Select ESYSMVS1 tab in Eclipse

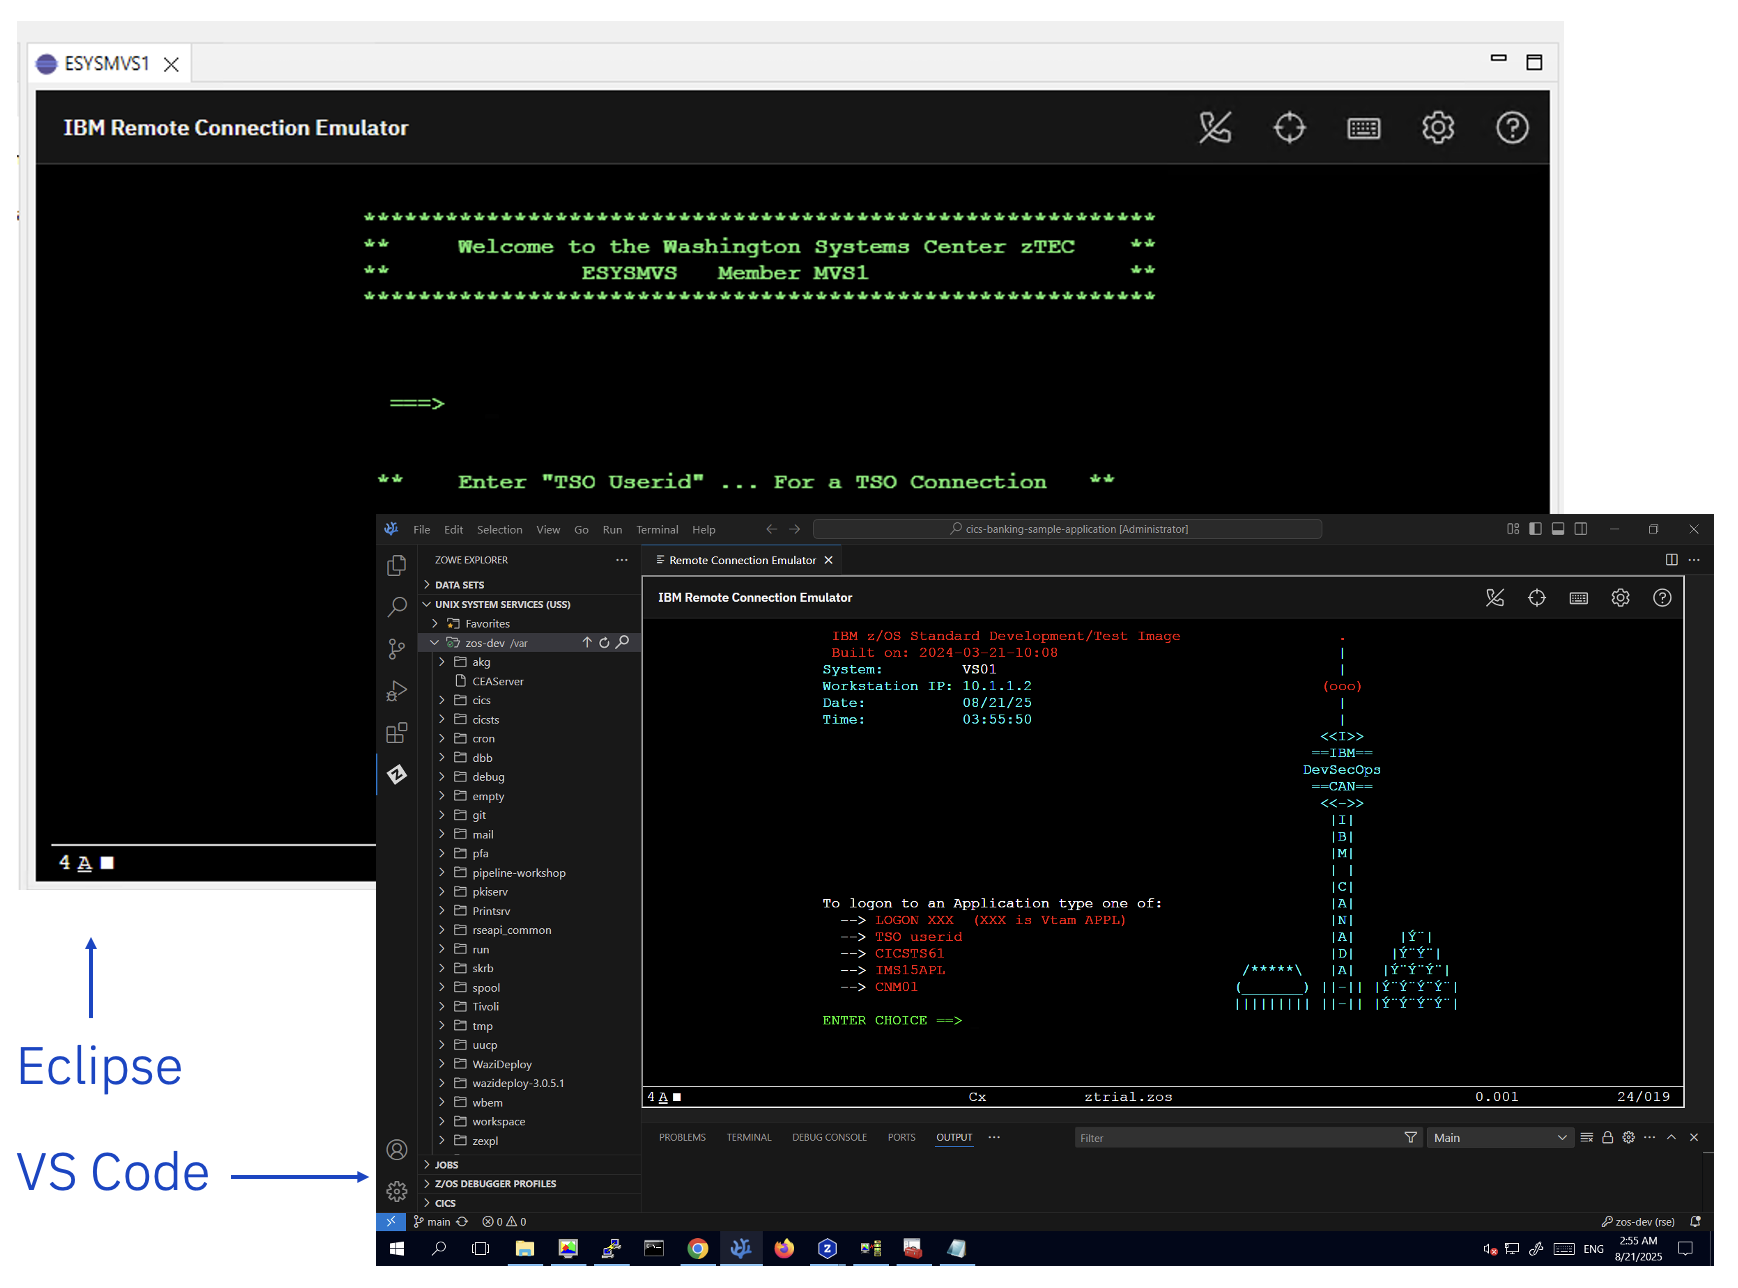pyautogui.click(x=107, y=64)
